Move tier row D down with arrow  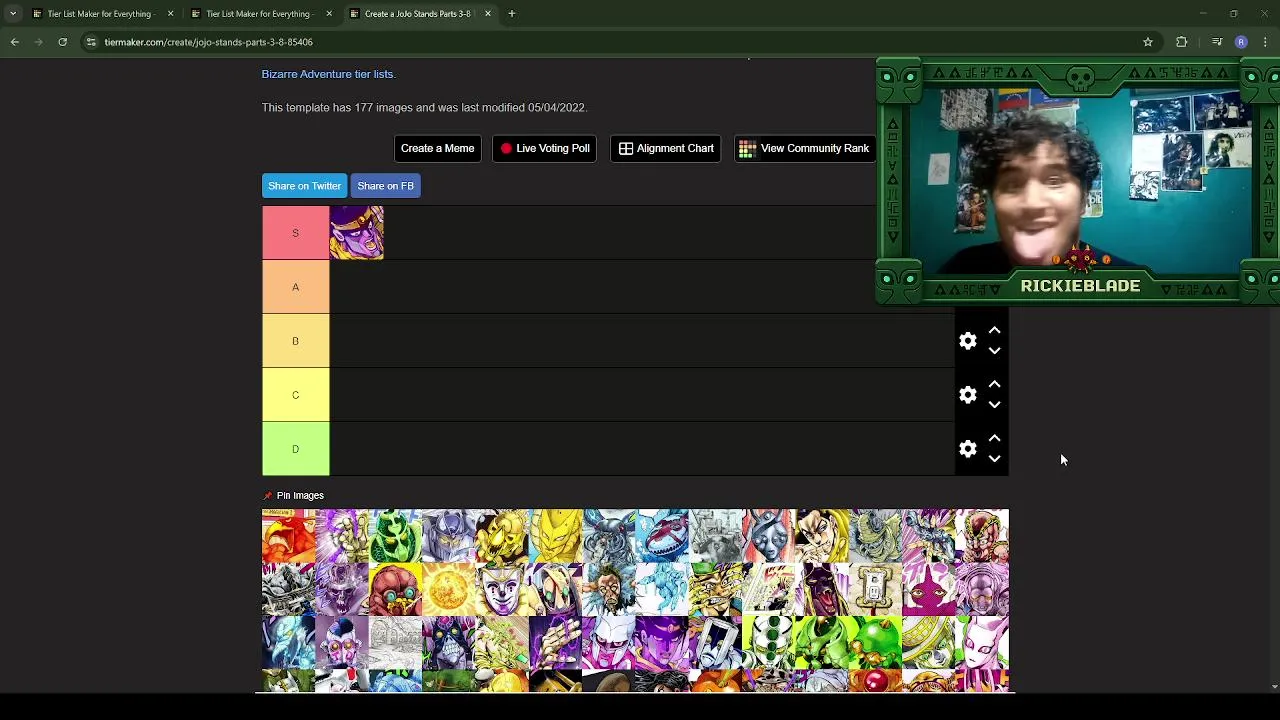(x=994, y=459)
